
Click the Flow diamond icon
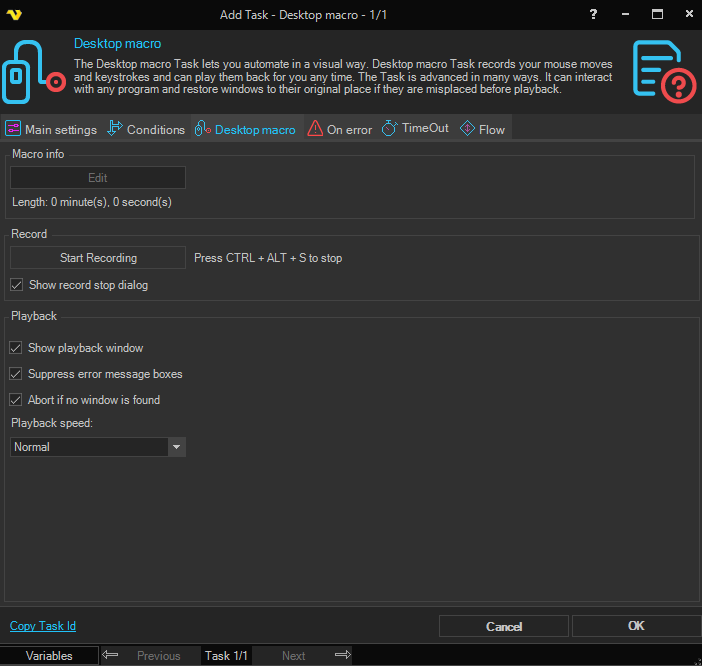(x=467, y=129)
